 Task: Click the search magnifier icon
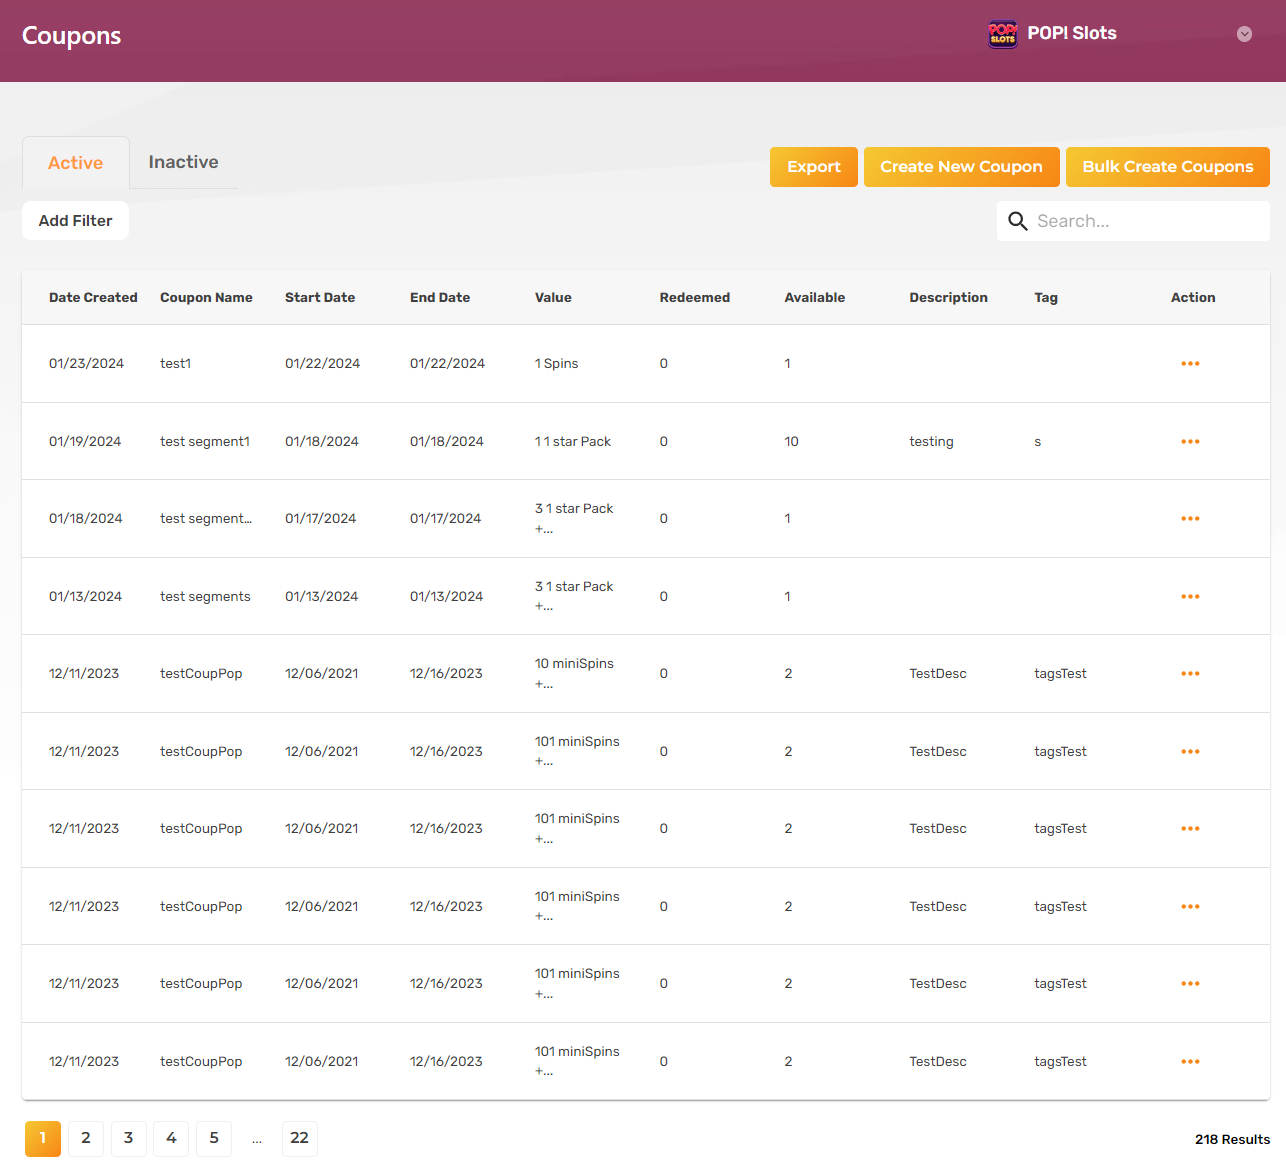pos(1018,221)
